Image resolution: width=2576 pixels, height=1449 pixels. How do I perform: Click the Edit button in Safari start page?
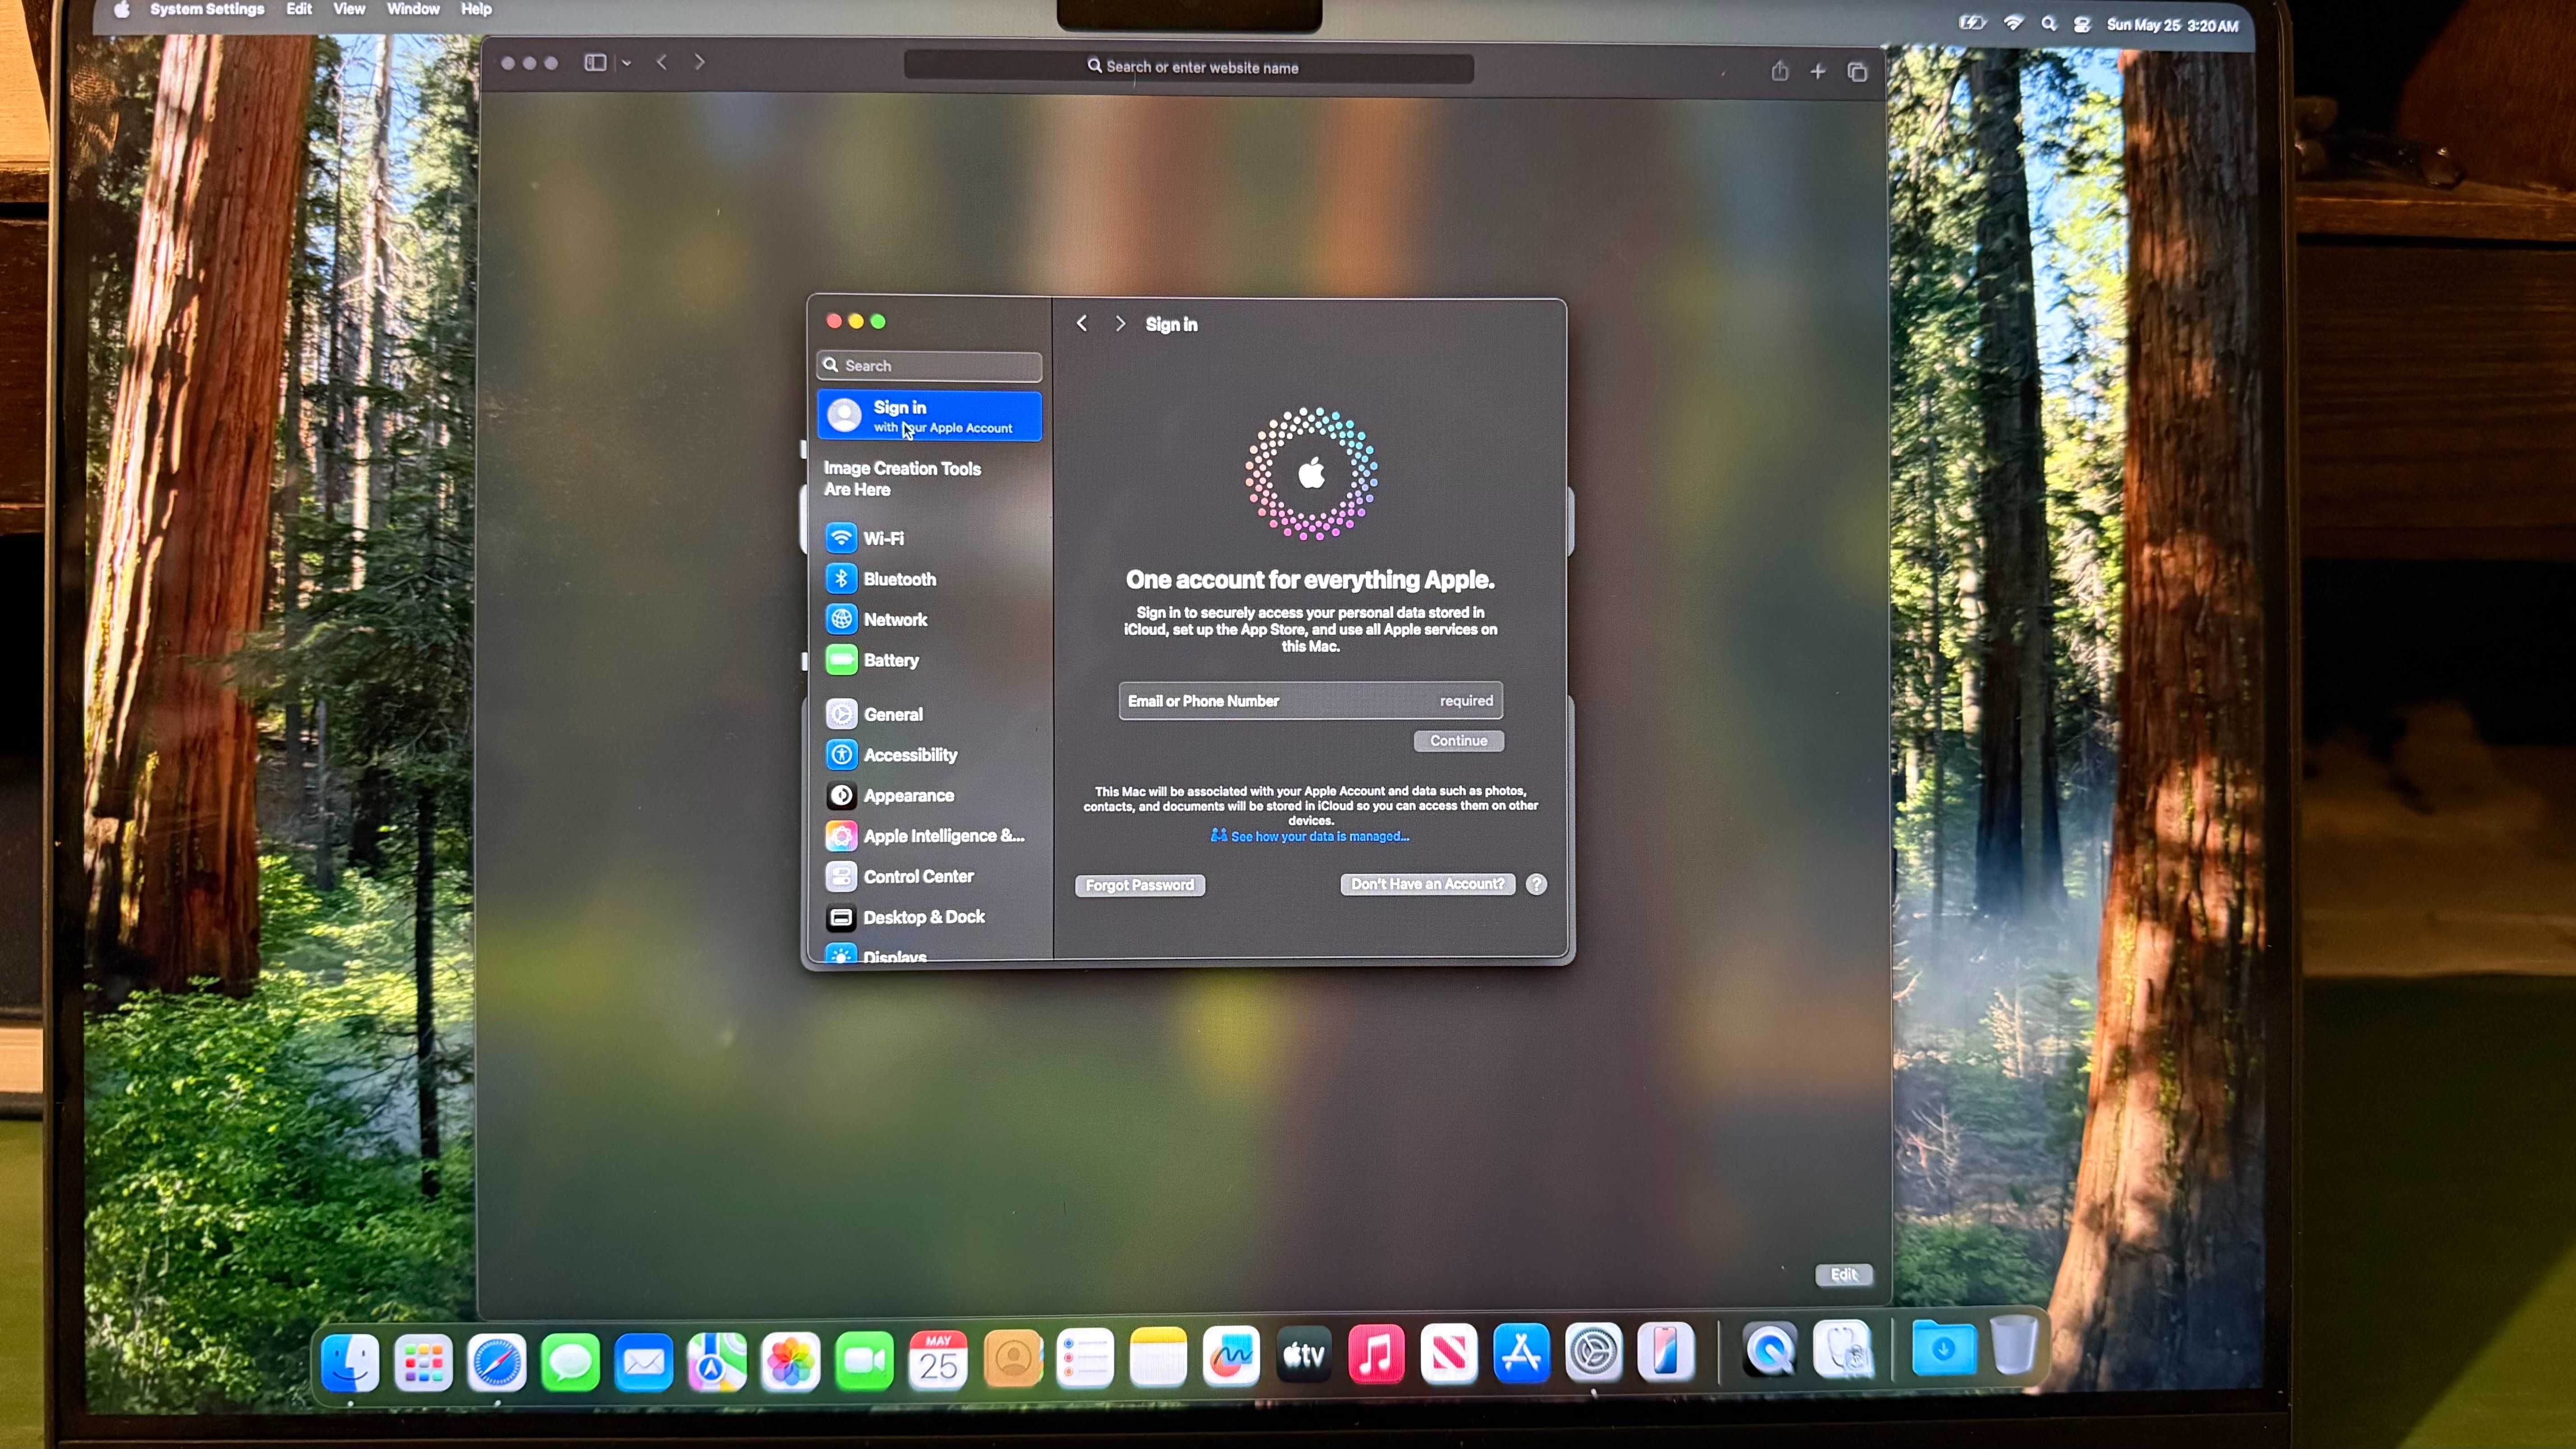tap(1844, 1275)
